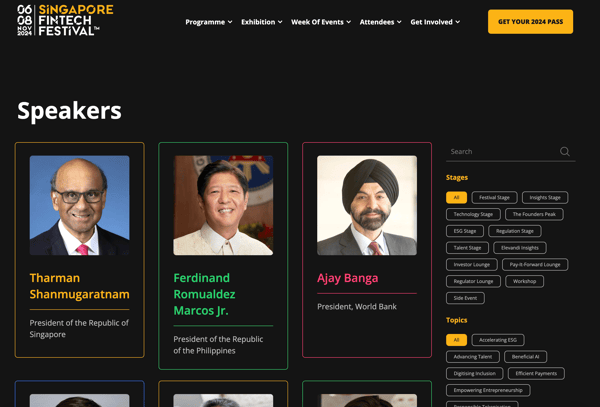Select the All filter under Stages
The width and height of the screenshot is (600, 407).
tap(456, 198)
